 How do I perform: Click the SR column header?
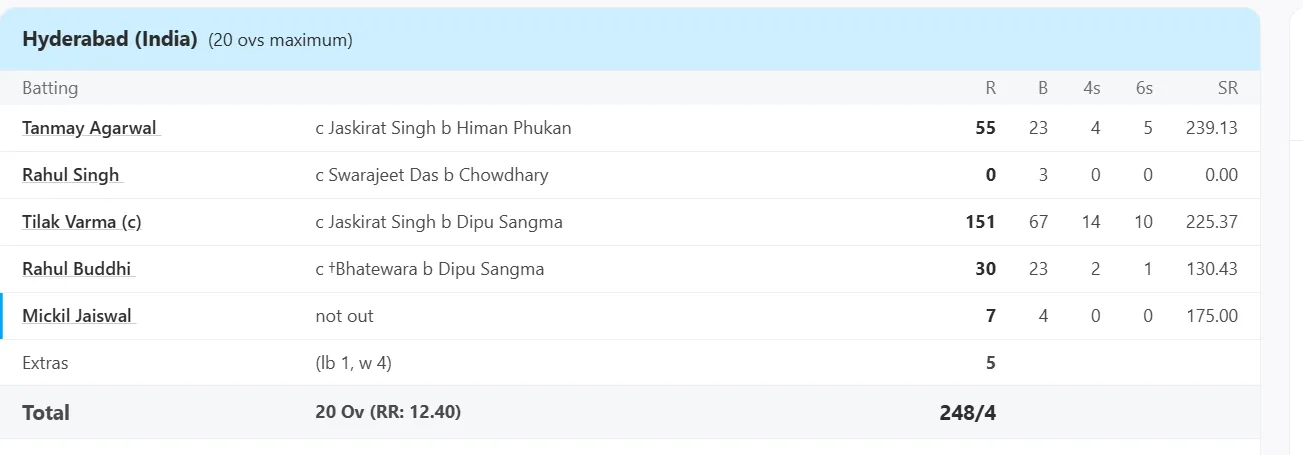(x=1228, y=88)
